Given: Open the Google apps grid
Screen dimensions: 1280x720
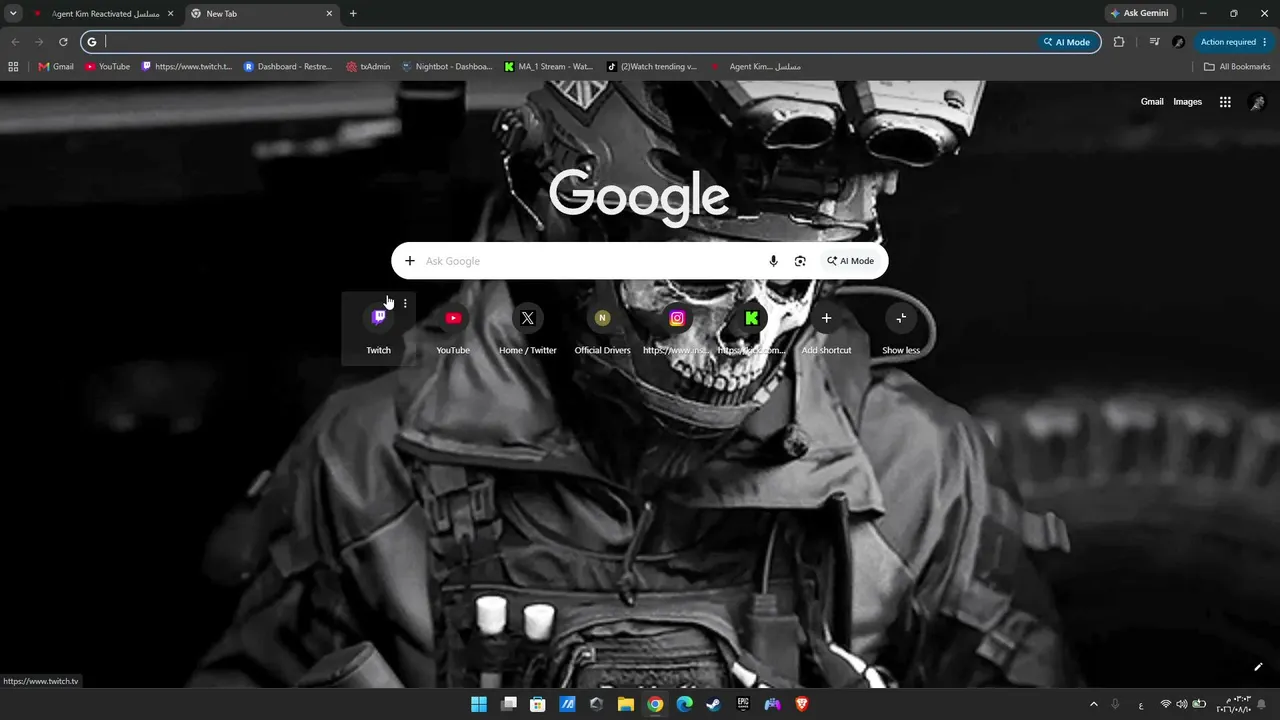Looking at the screenshot, I should [x=1225, y=102].
